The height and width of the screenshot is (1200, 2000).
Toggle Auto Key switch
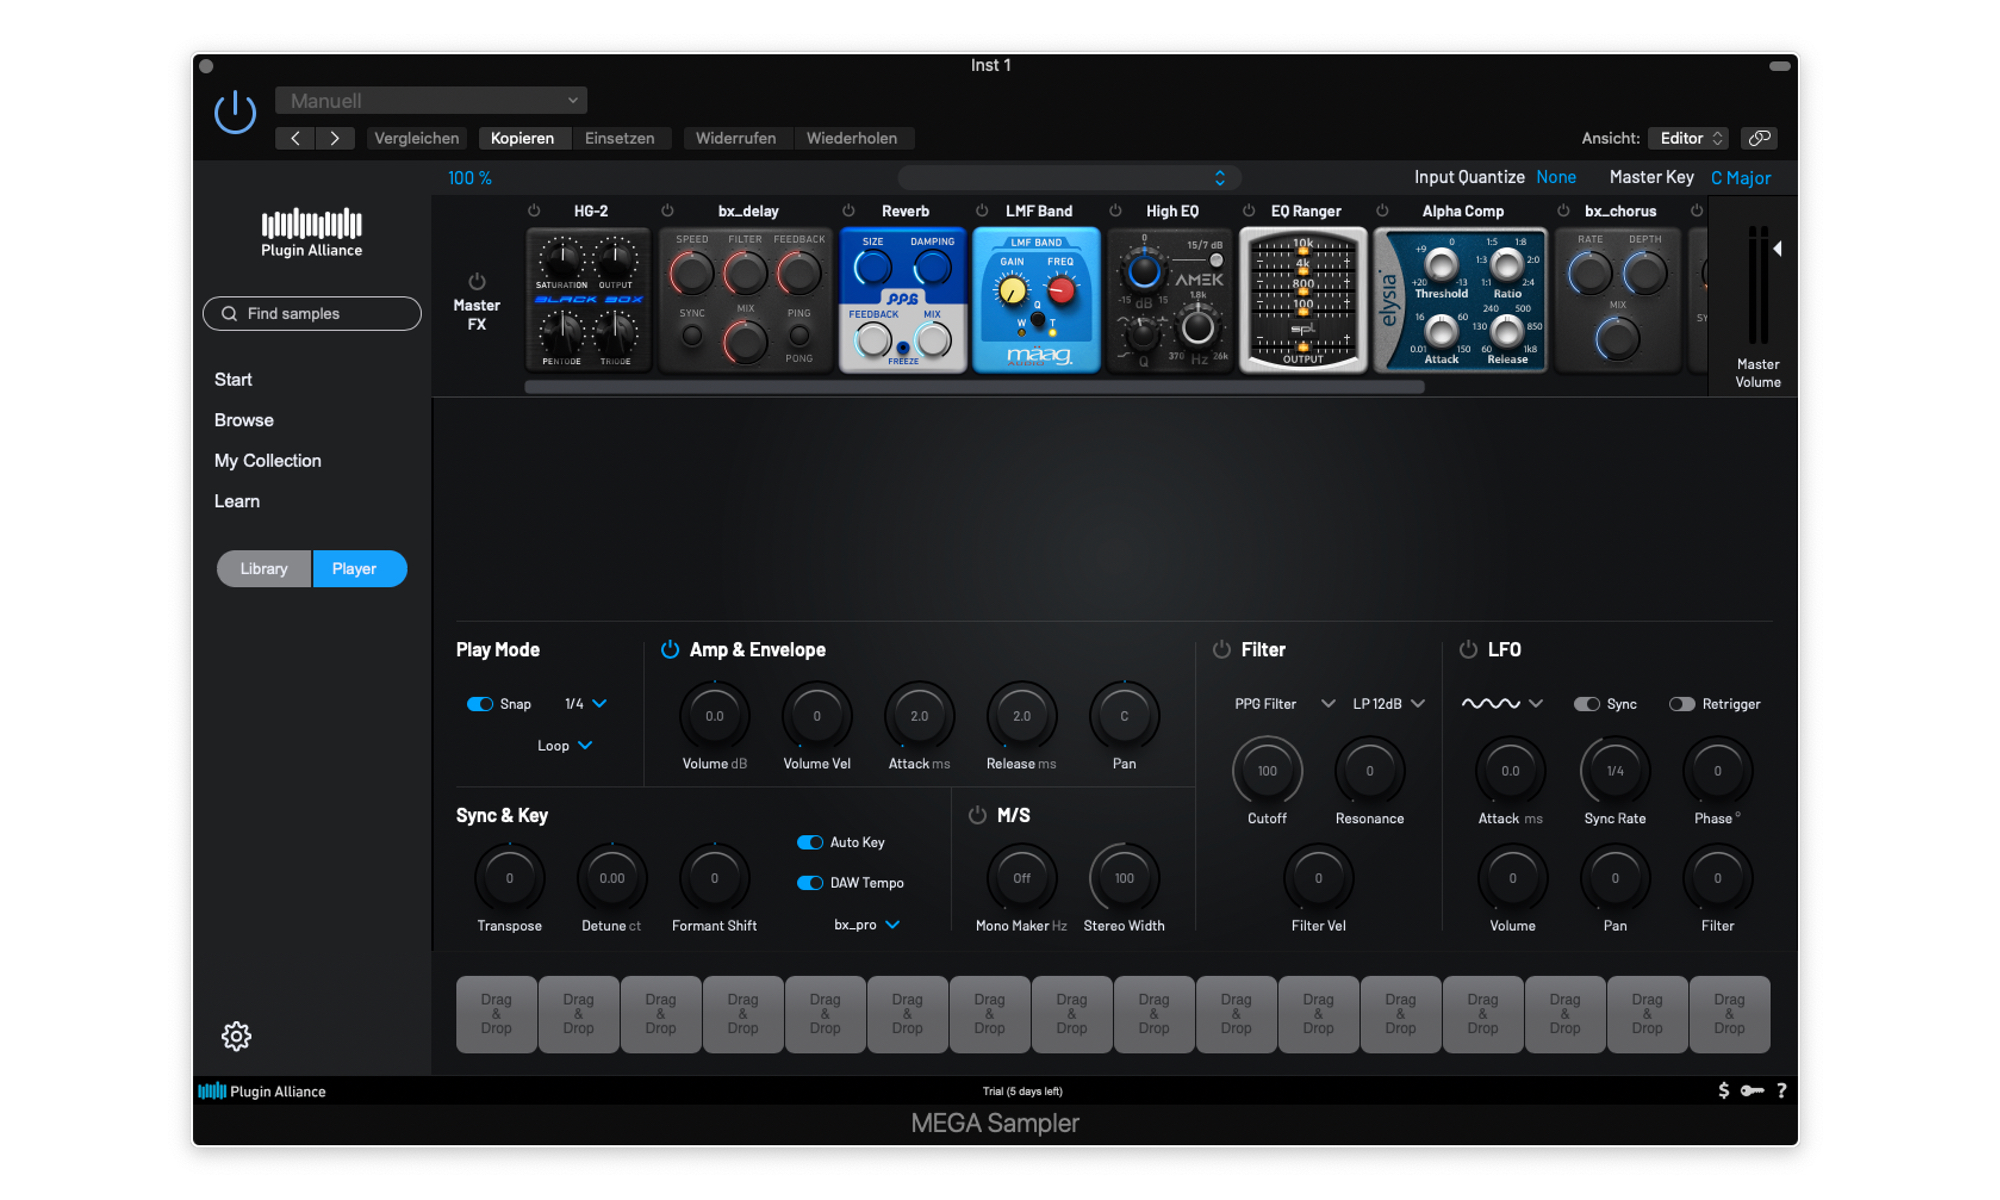(x=810, y=842)
